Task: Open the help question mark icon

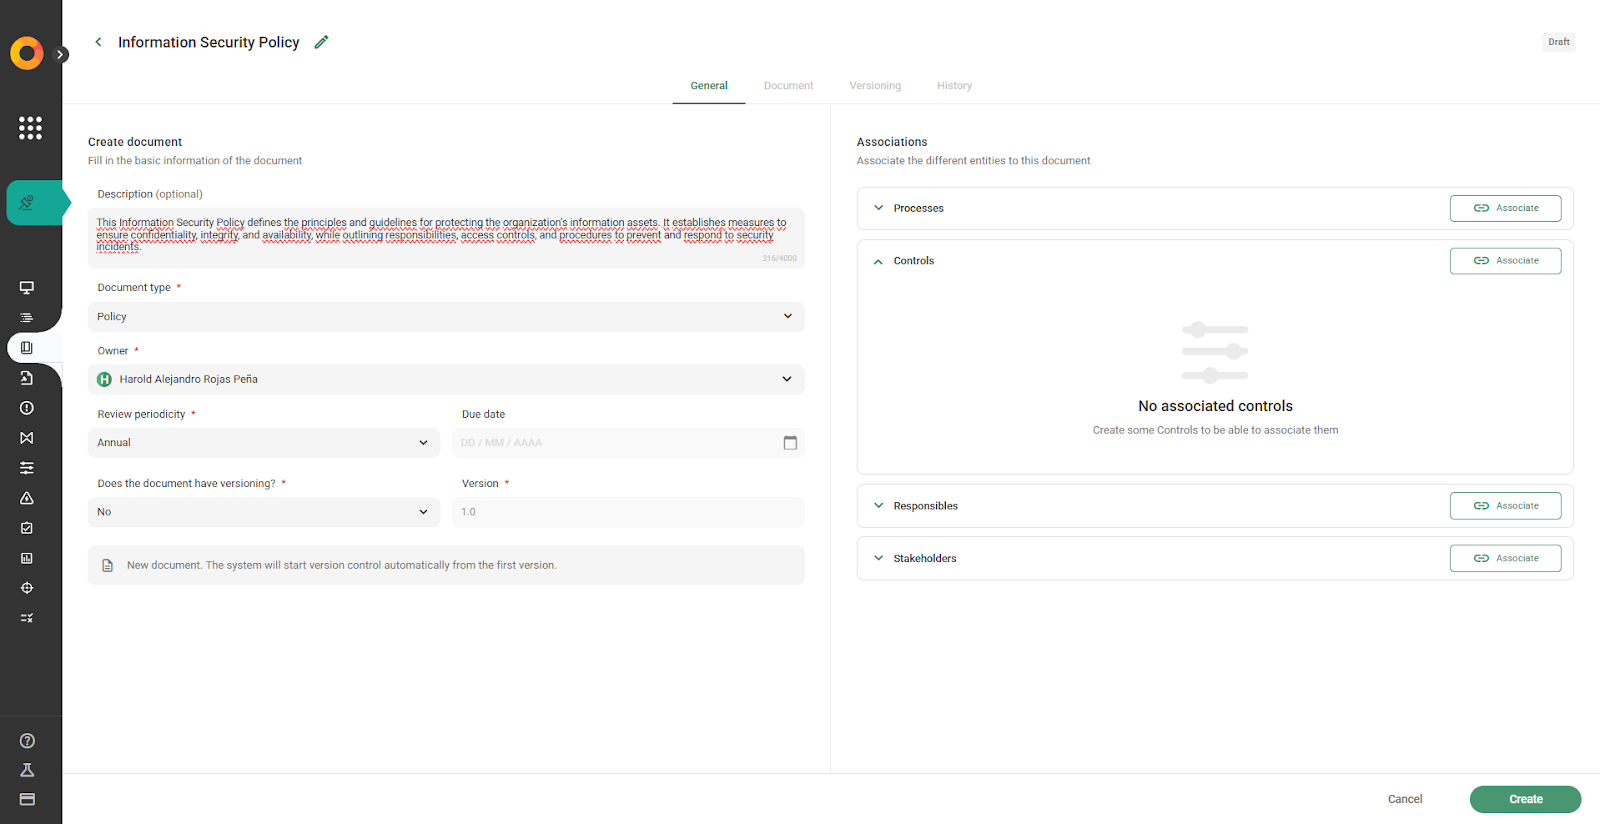Action: click(x=27, y=741)
